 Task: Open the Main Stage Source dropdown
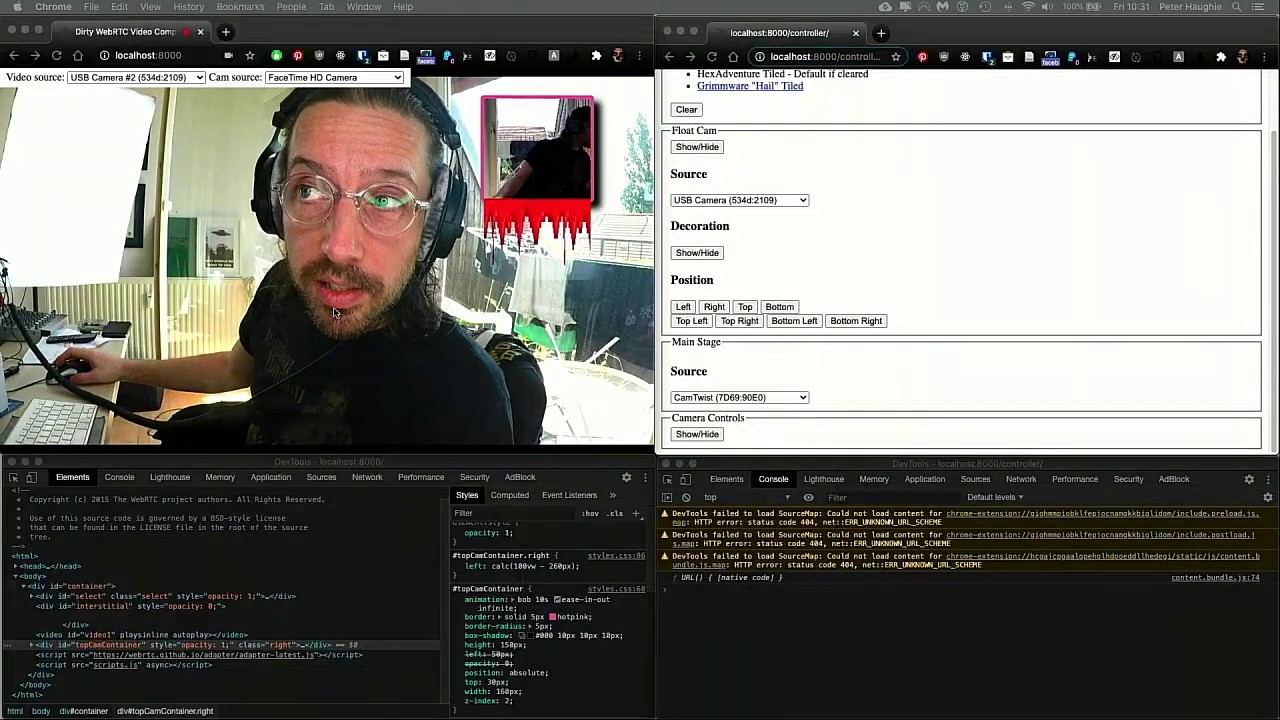coord(739,397)
